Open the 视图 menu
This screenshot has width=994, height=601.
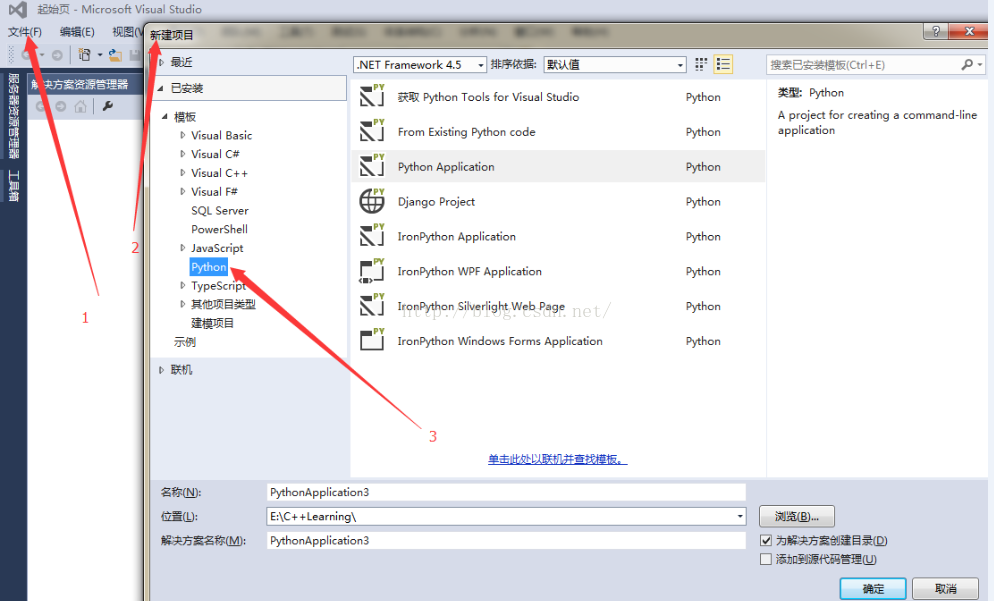pyautogui.click(x=126, y=32)
